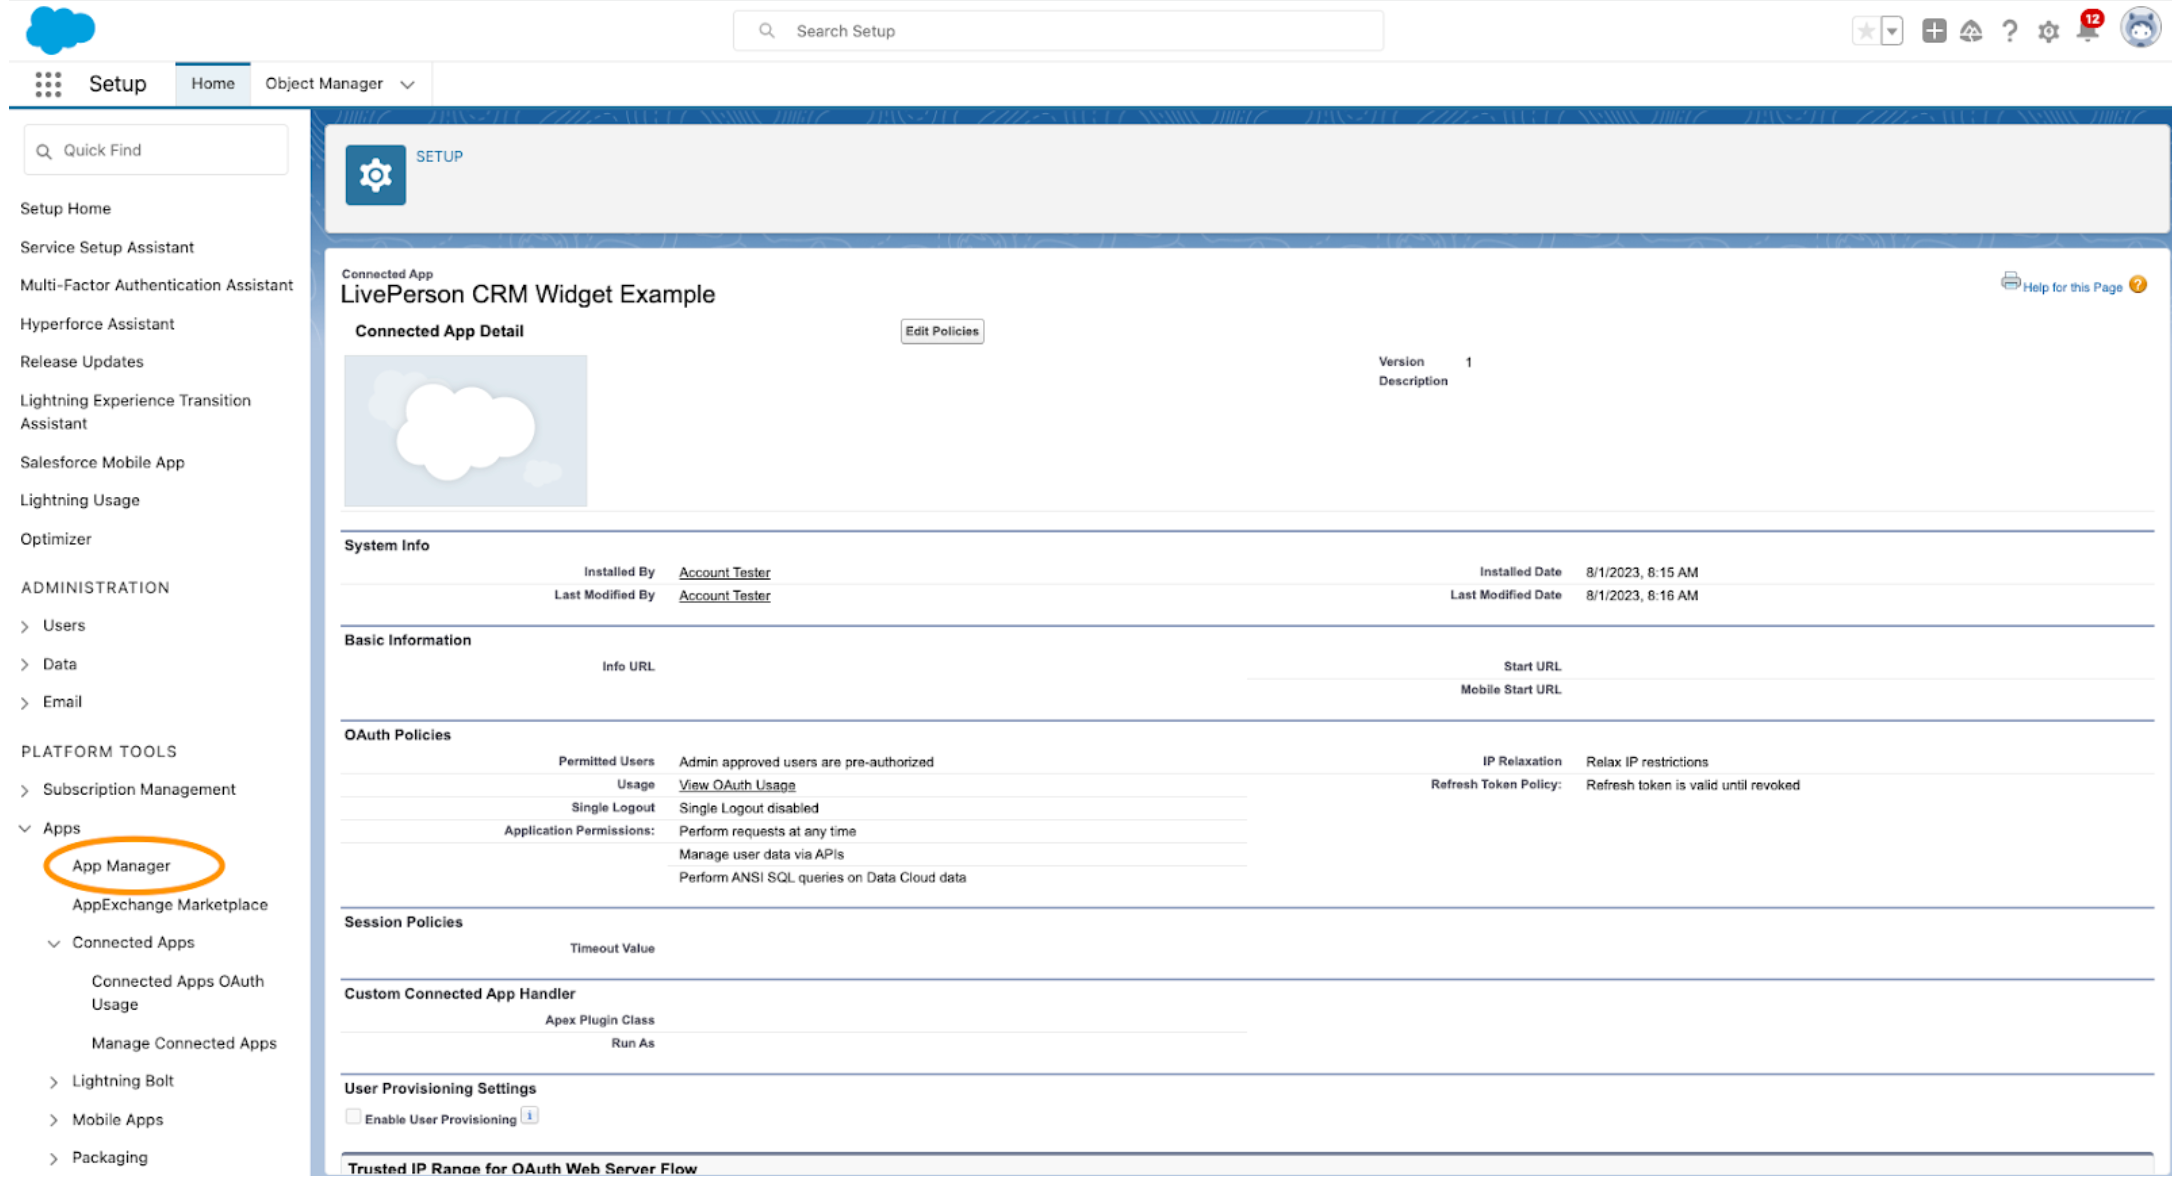Click Relax IP restrictions value
This screenshot has width=2172, height=1194.
click(1647, 763)
